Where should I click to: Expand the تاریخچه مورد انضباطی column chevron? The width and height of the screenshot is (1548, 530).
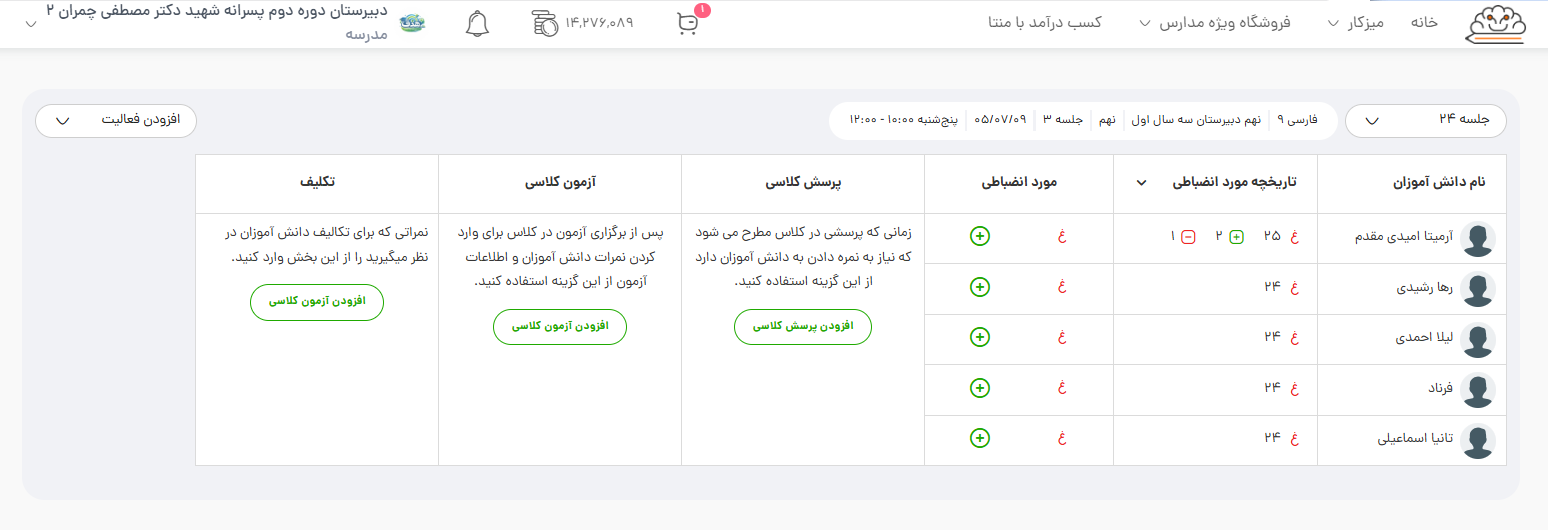1141,183
